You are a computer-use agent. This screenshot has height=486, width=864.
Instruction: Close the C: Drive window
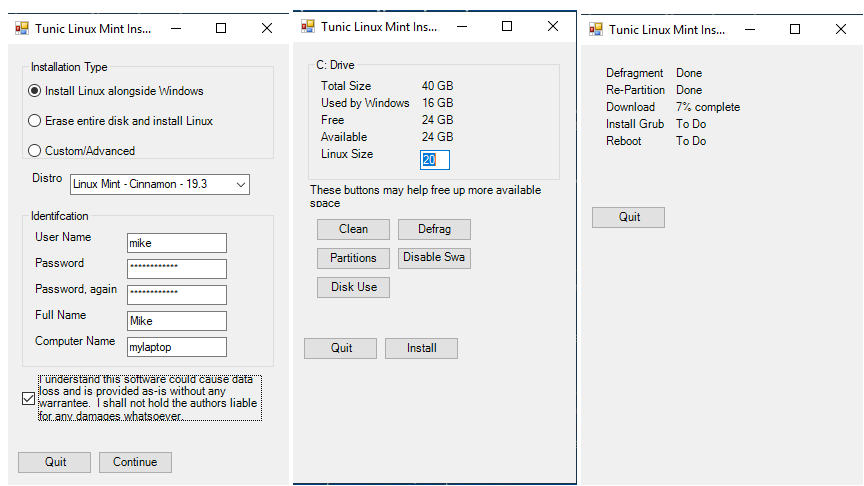tap(553, 26)
